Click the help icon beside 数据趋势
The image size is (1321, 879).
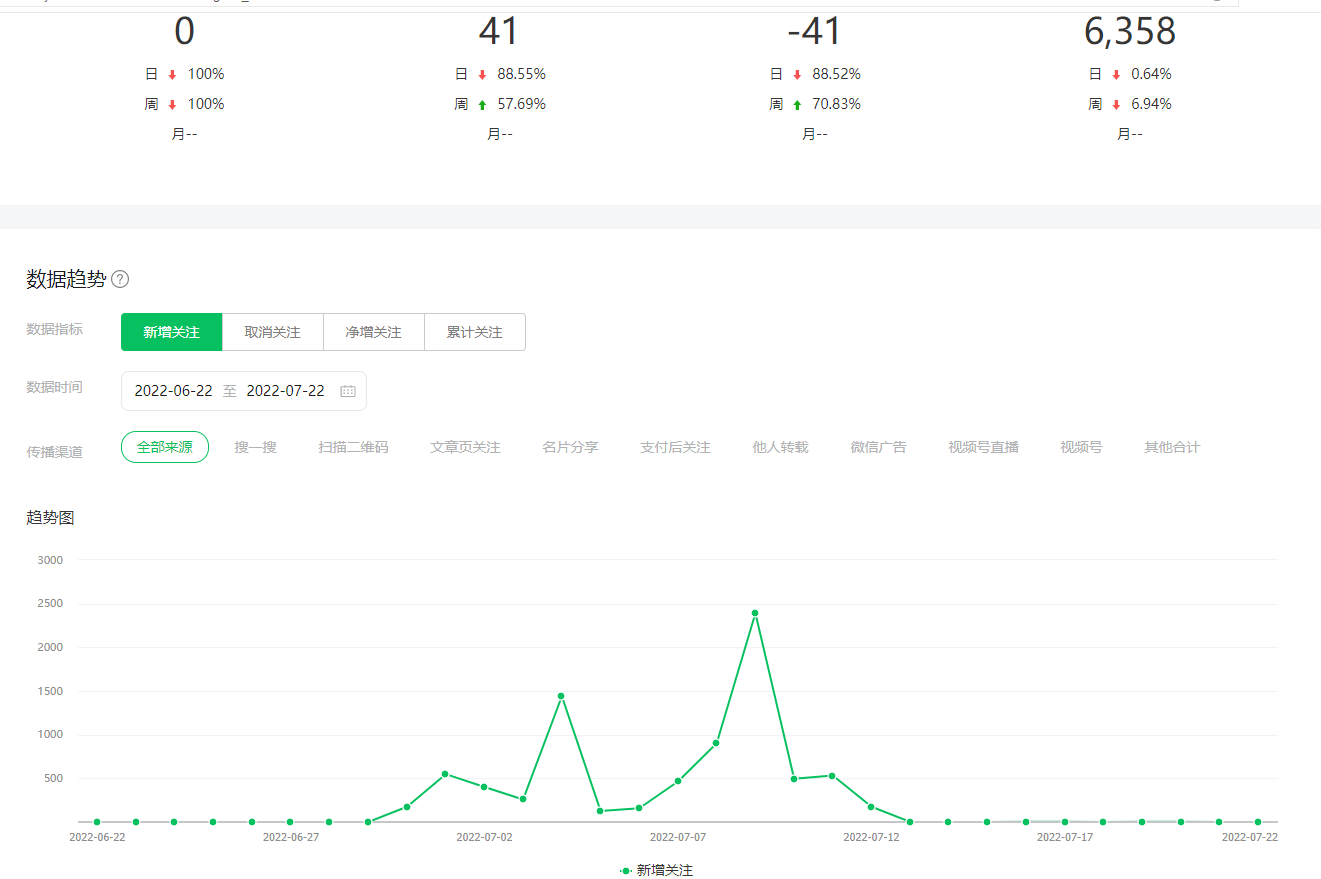[120, 279]
